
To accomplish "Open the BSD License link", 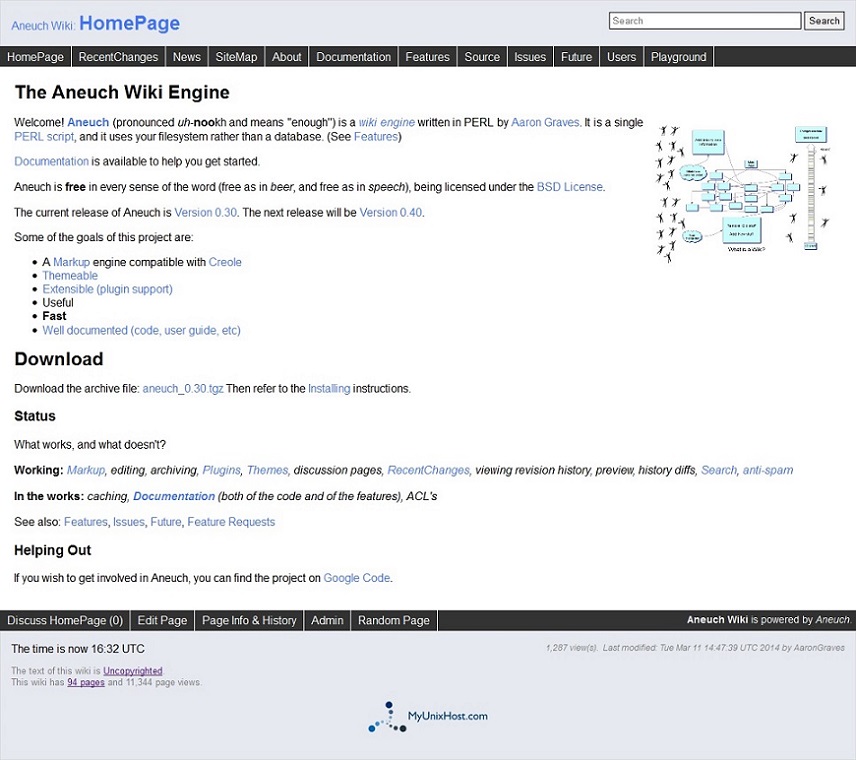I will click(569, 187).
